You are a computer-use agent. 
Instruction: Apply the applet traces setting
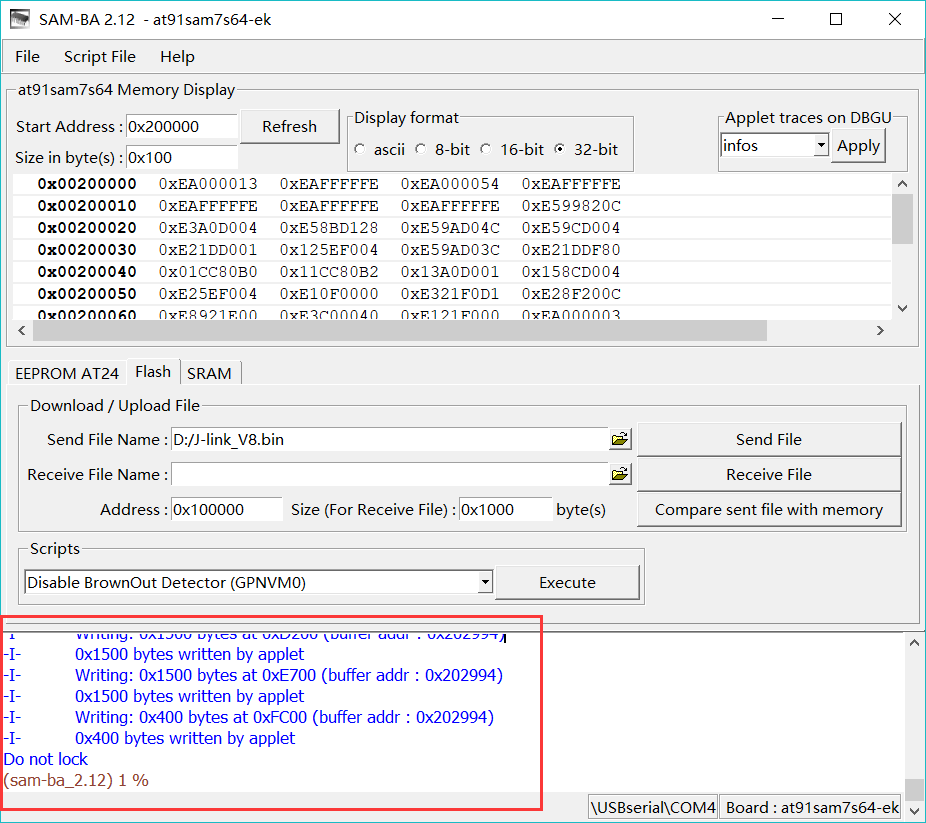(858, 144)
